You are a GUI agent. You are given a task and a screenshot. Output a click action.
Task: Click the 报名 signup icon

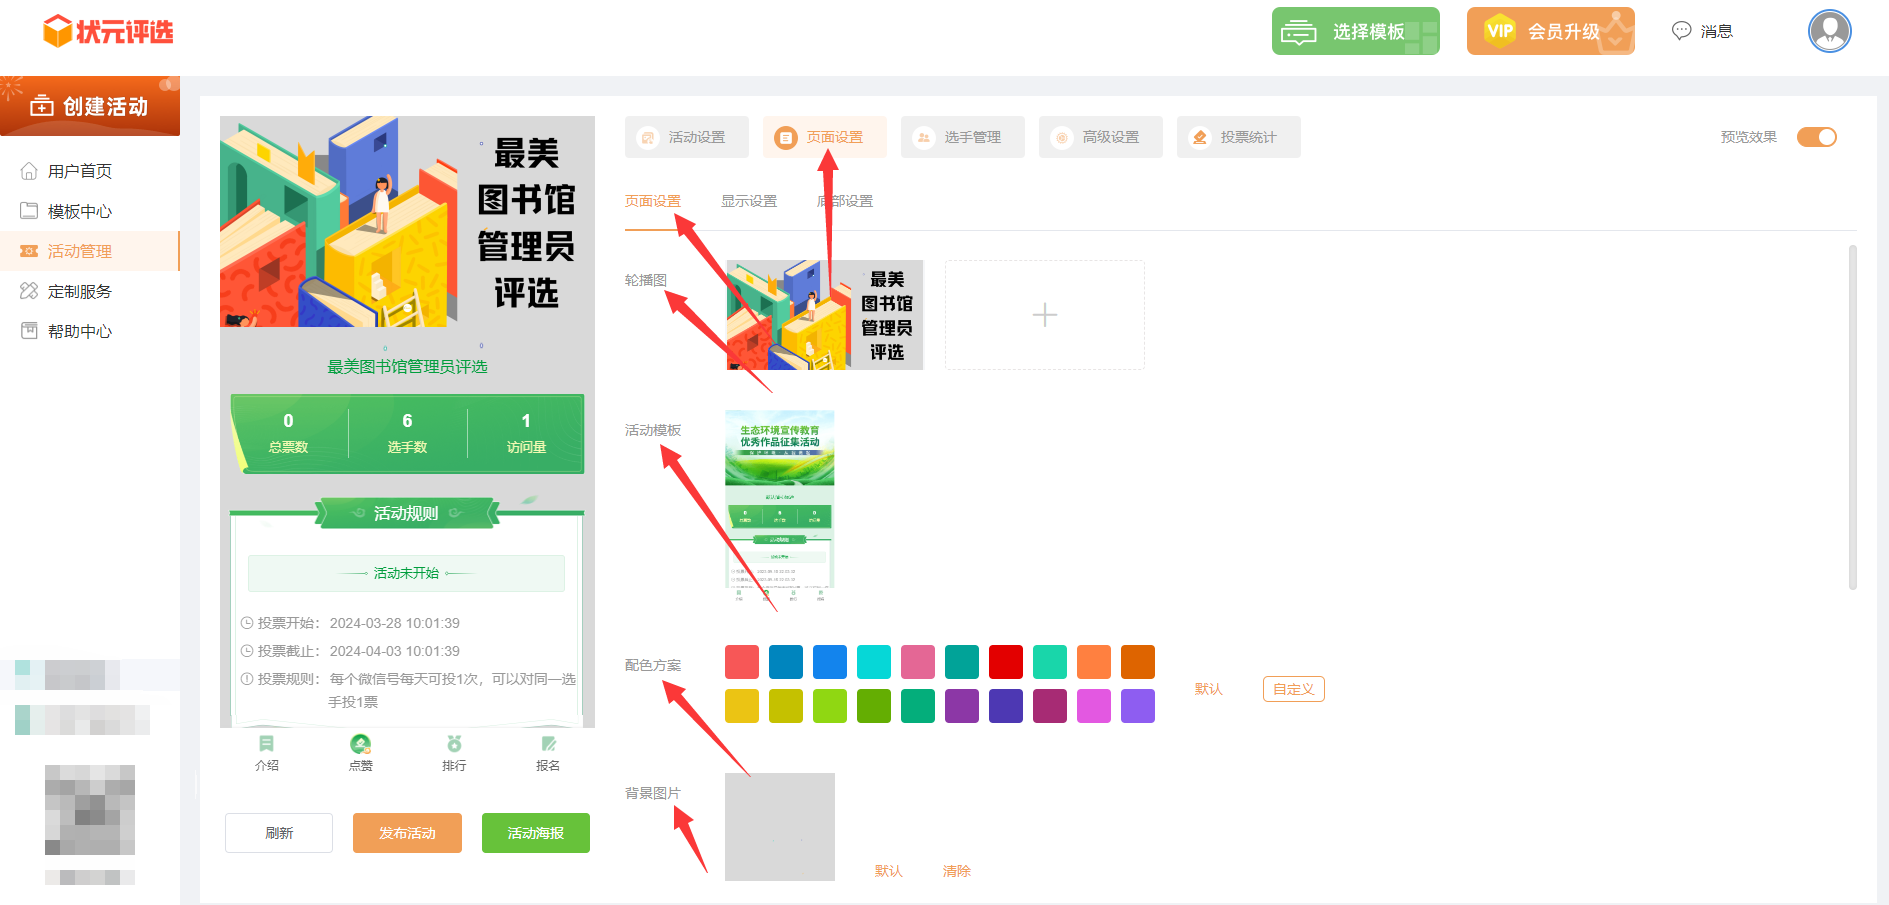[x=548, y=744]
